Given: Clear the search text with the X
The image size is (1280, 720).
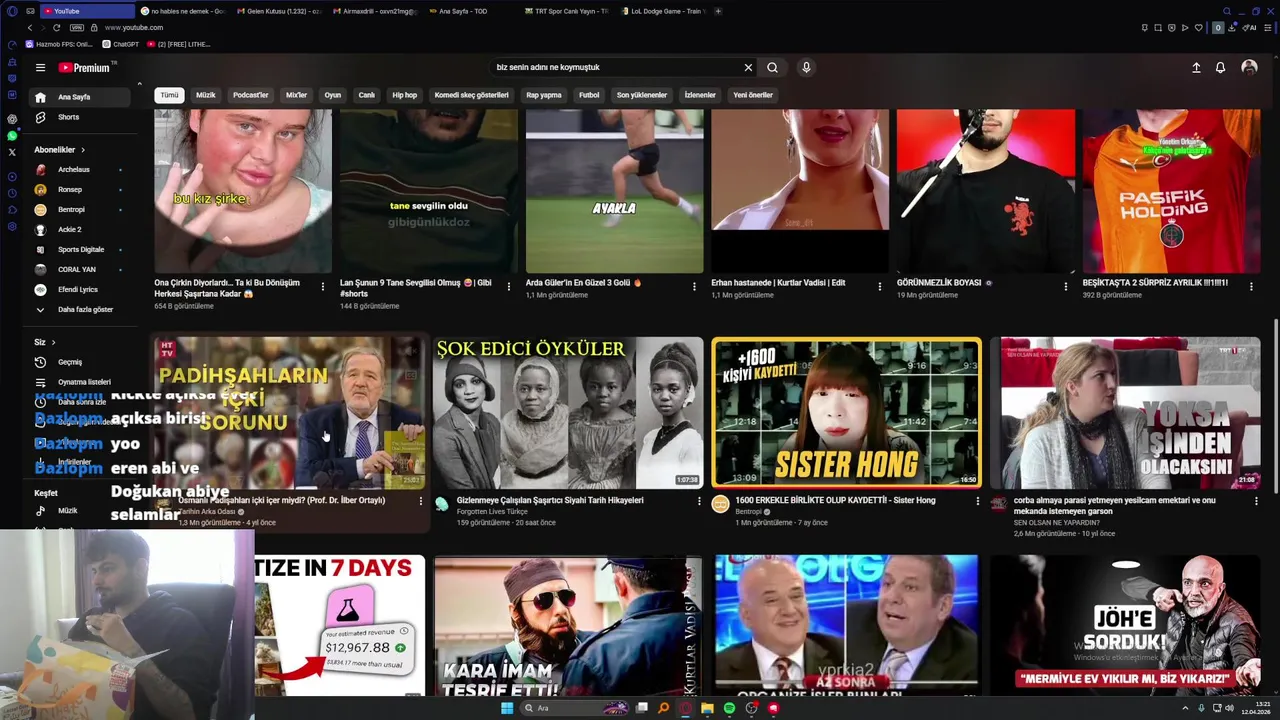Looking at the screenshot, I should (x=748, y=68).
